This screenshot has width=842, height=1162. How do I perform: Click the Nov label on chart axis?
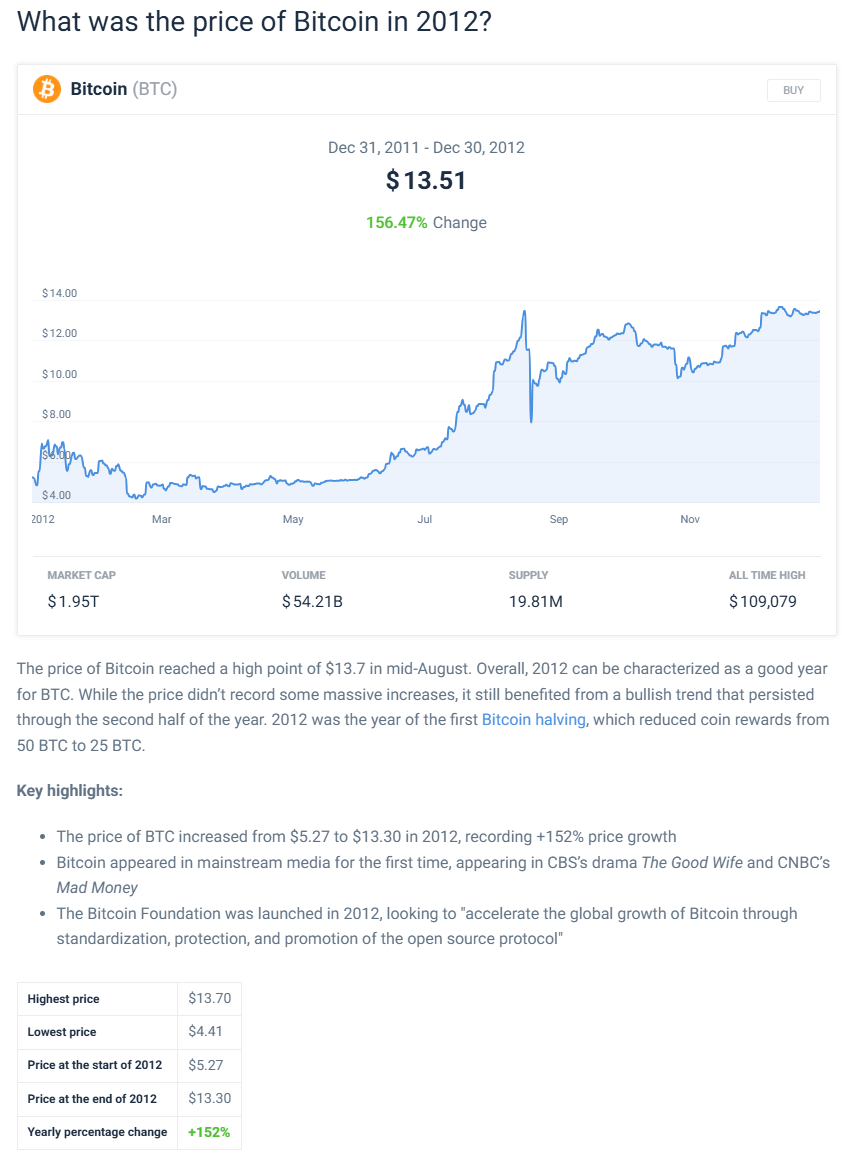(690, 519)
